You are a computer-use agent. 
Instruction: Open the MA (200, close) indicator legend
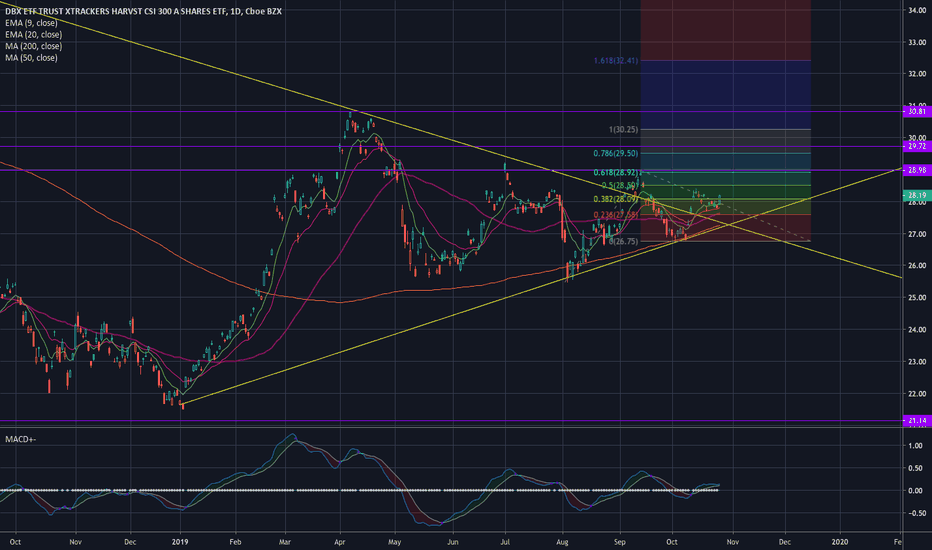pyautogui.click(x=33, y=46)
